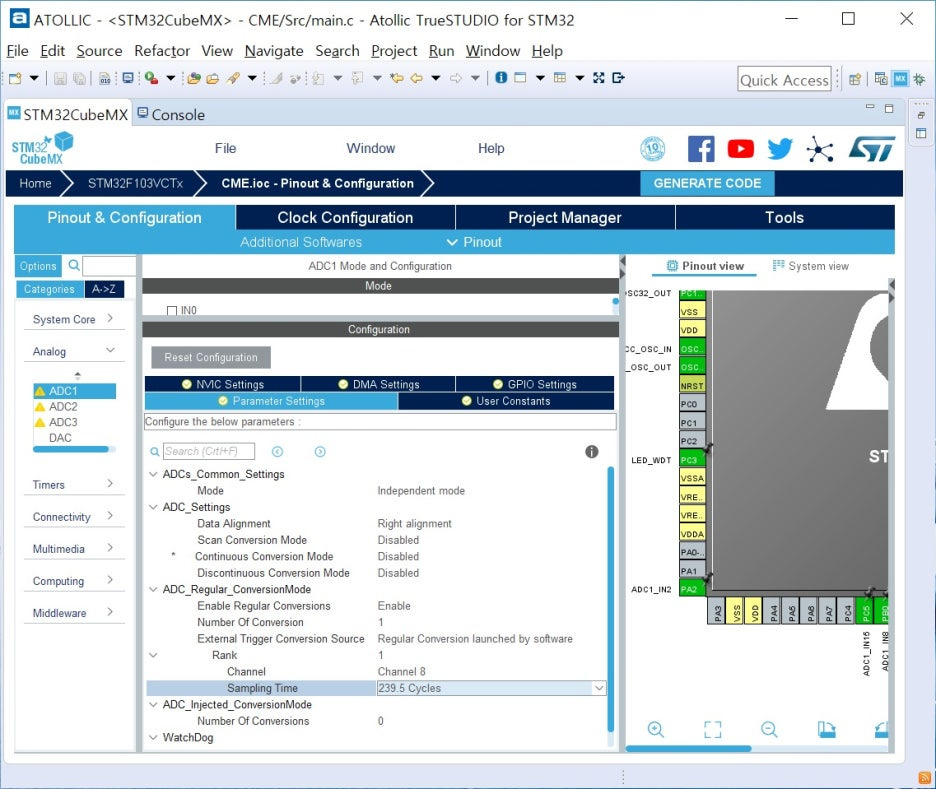Click the GENERATE CODE button
This screenshot has height=789, width=936.
click(707, 183)
